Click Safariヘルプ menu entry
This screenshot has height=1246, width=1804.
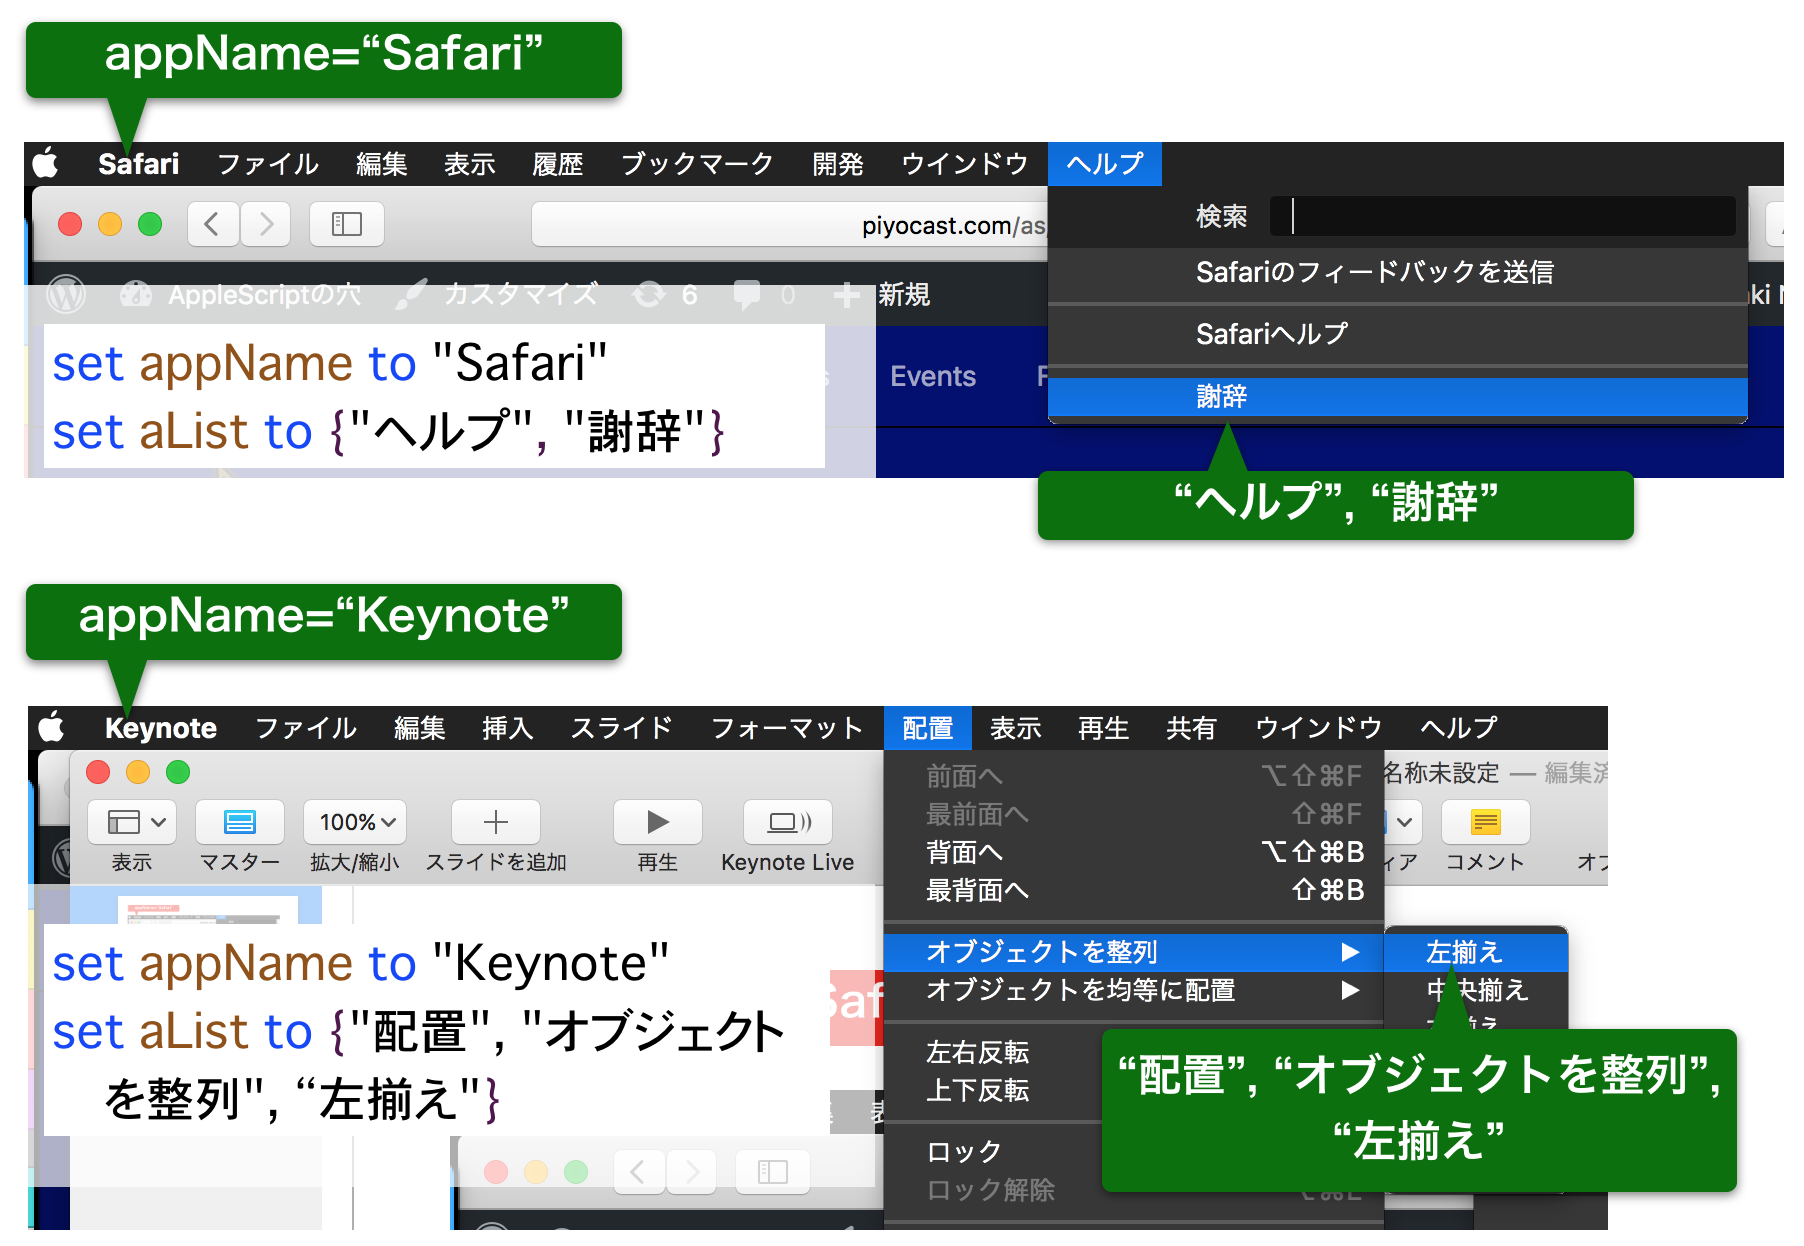click(x=1272, y=334)
